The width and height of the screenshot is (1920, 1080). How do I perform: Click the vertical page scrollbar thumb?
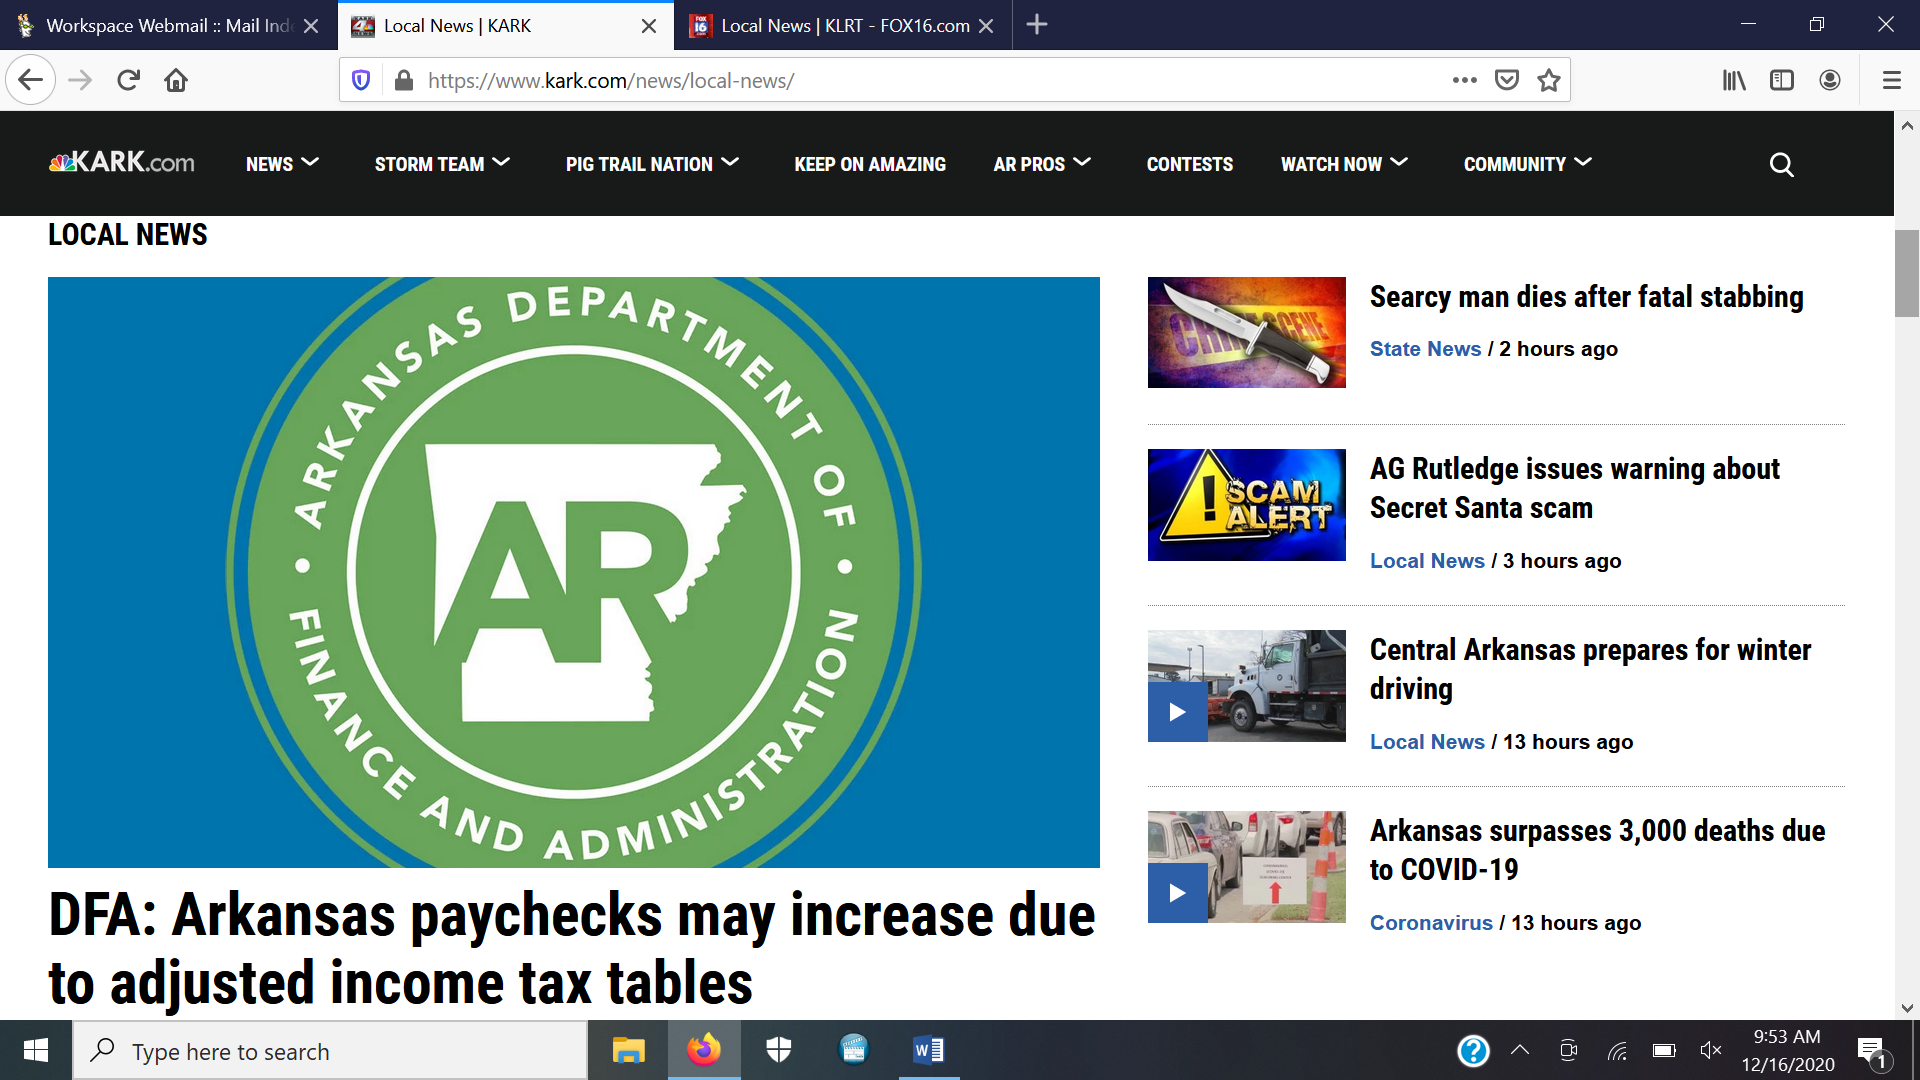coord(1906,273)
